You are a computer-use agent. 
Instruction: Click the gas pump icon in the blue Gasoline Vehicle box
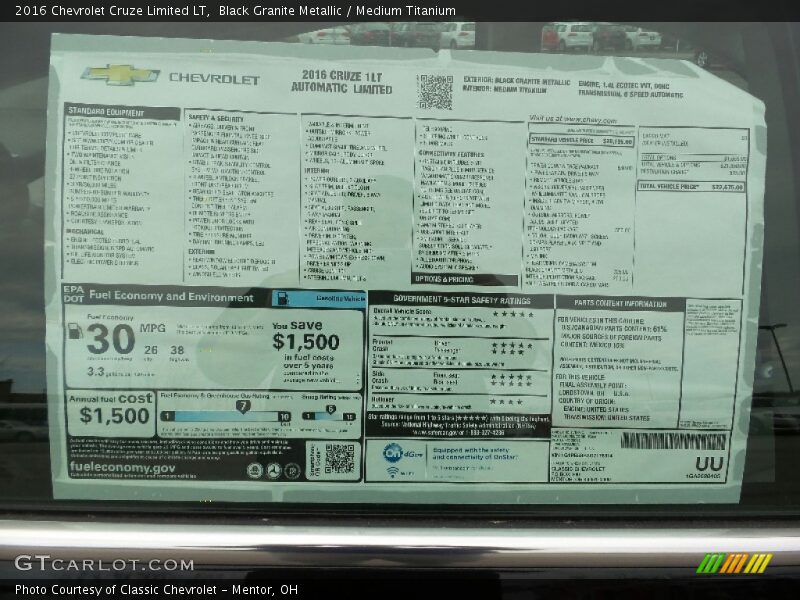(282, 298)
